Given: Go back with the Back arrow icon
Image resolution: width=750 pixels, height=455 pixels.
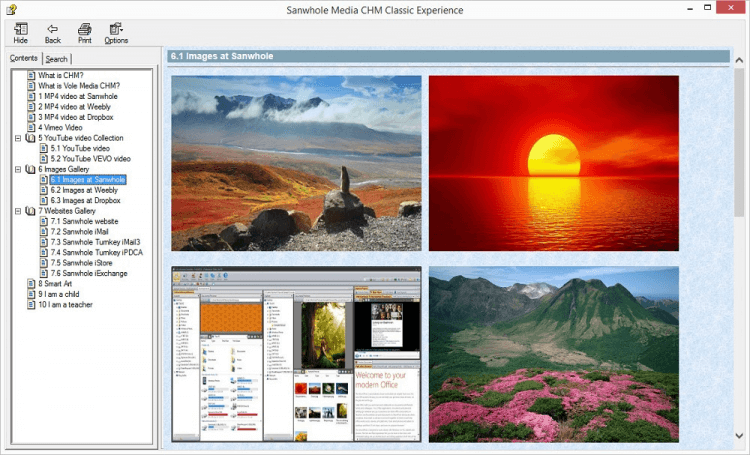Looking at the screenshot, I should [53, 29].
